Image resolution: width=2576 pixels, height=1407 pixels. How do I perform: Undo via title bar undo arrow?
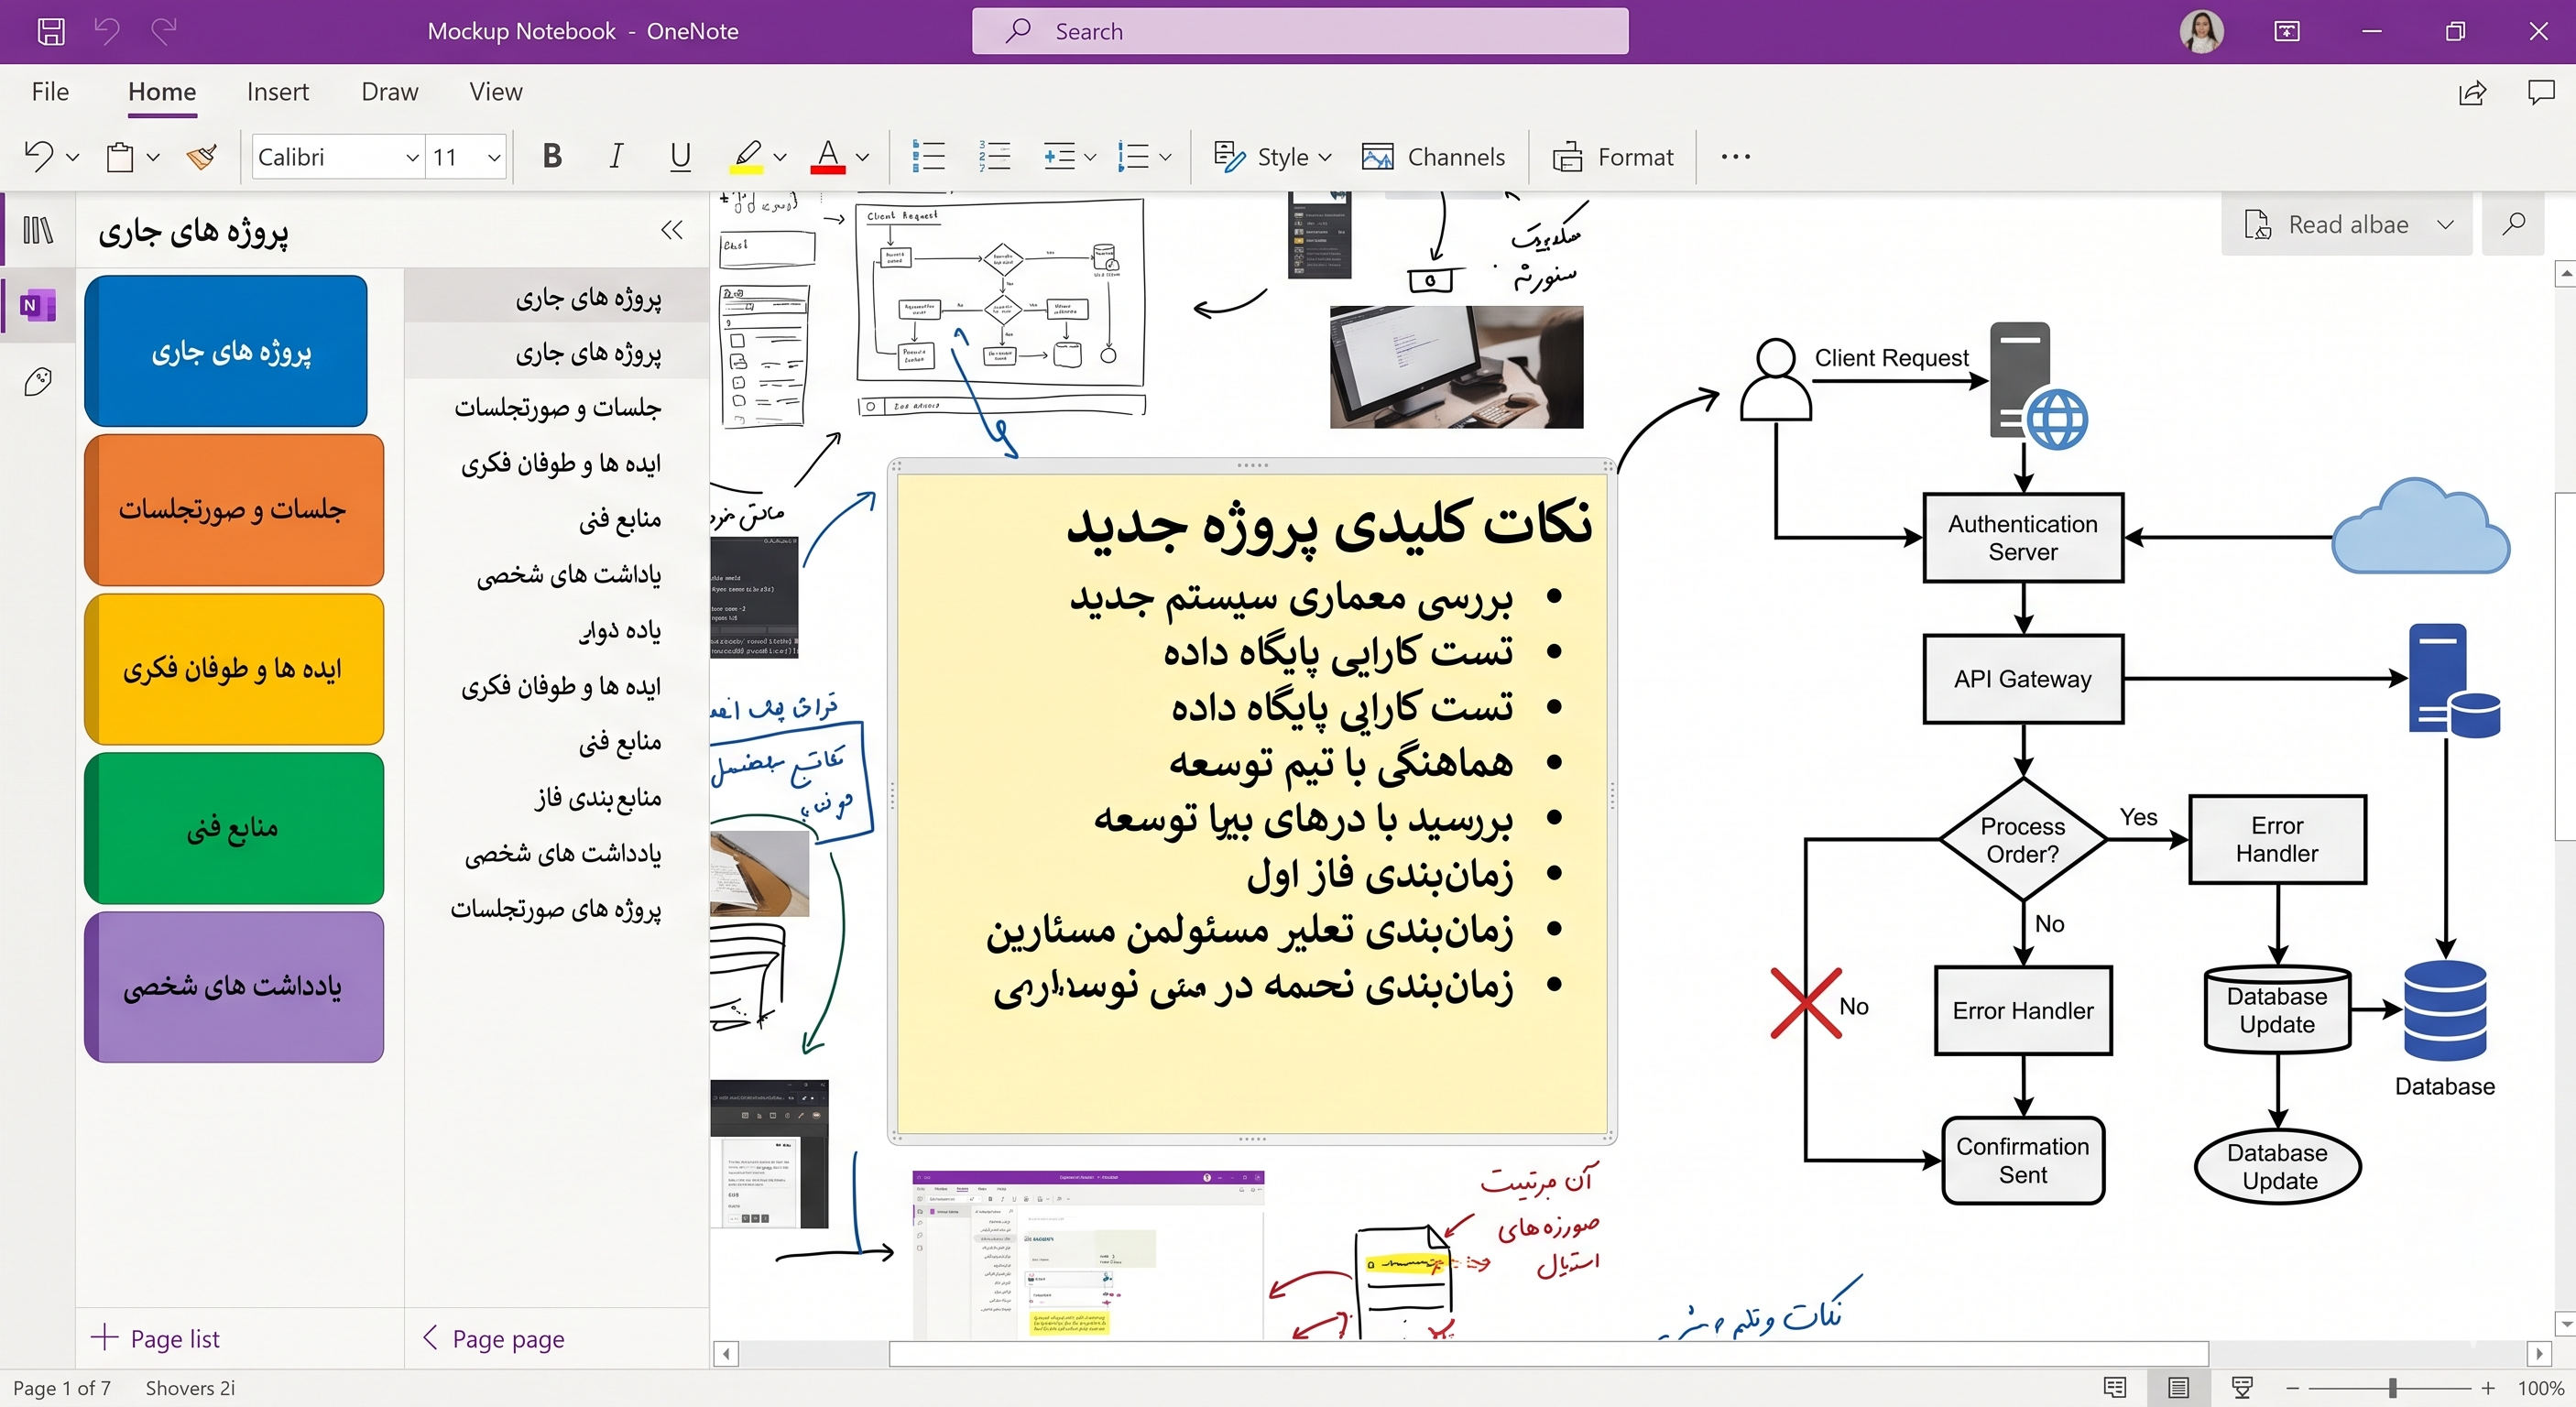coord(107,31)
